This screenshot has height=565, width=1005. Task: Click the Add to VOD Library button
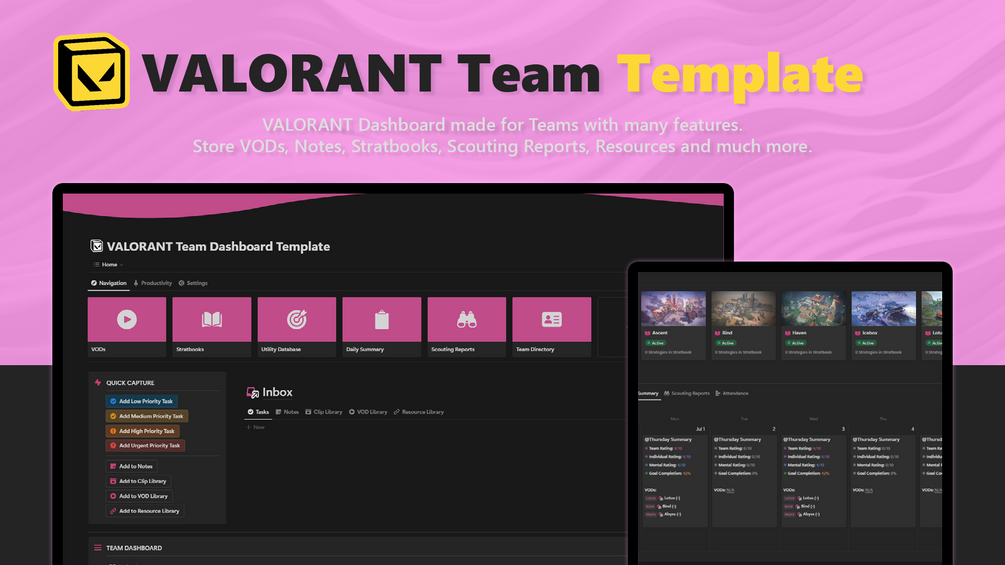139,496
